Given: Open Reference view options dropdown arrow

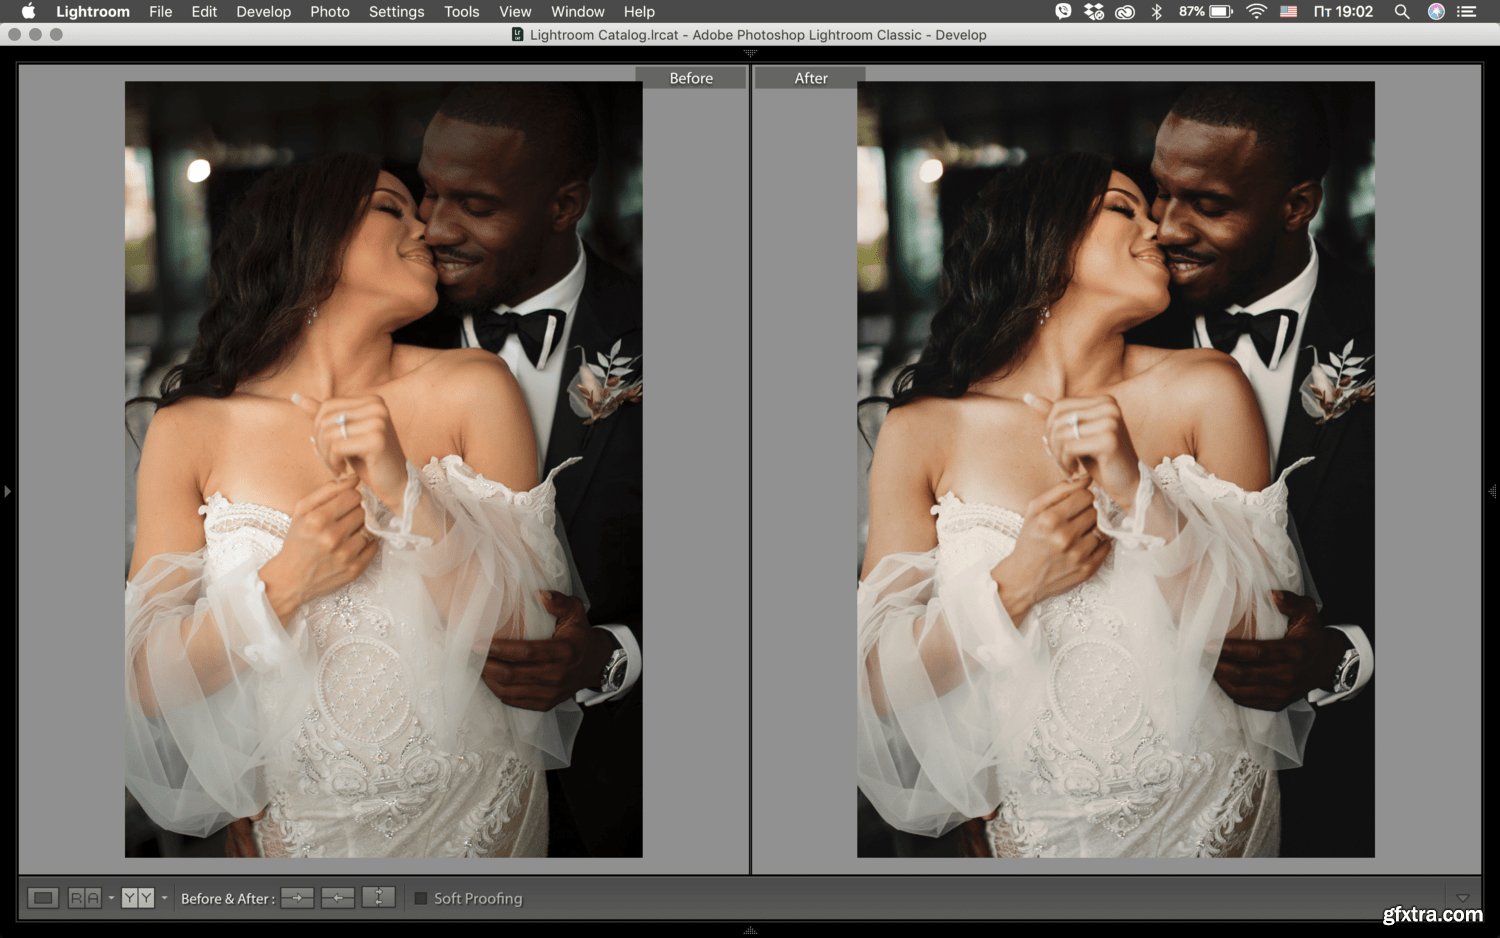Looking at the screenshot, I should (x=111, y=898).
